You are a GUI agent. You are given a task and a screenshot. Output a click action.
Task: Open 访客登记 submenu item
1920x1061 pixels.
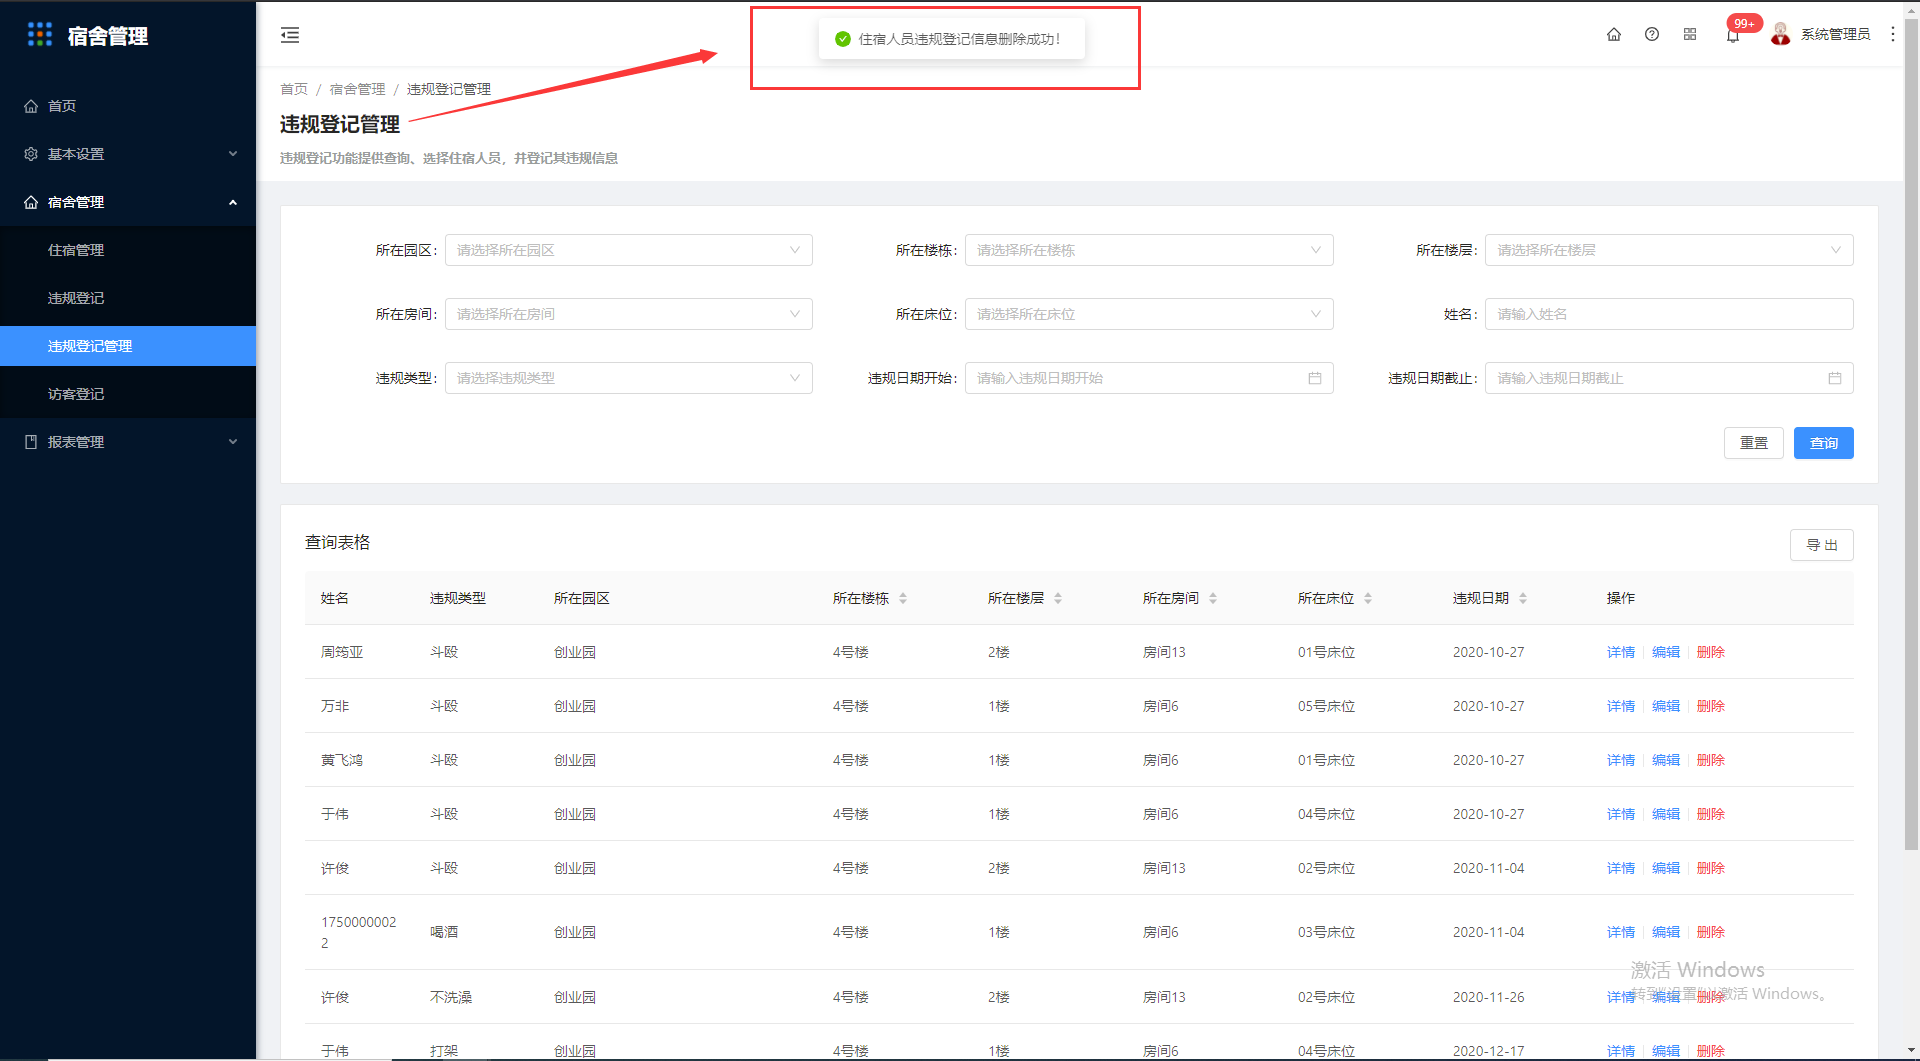[x=128, y=394]
